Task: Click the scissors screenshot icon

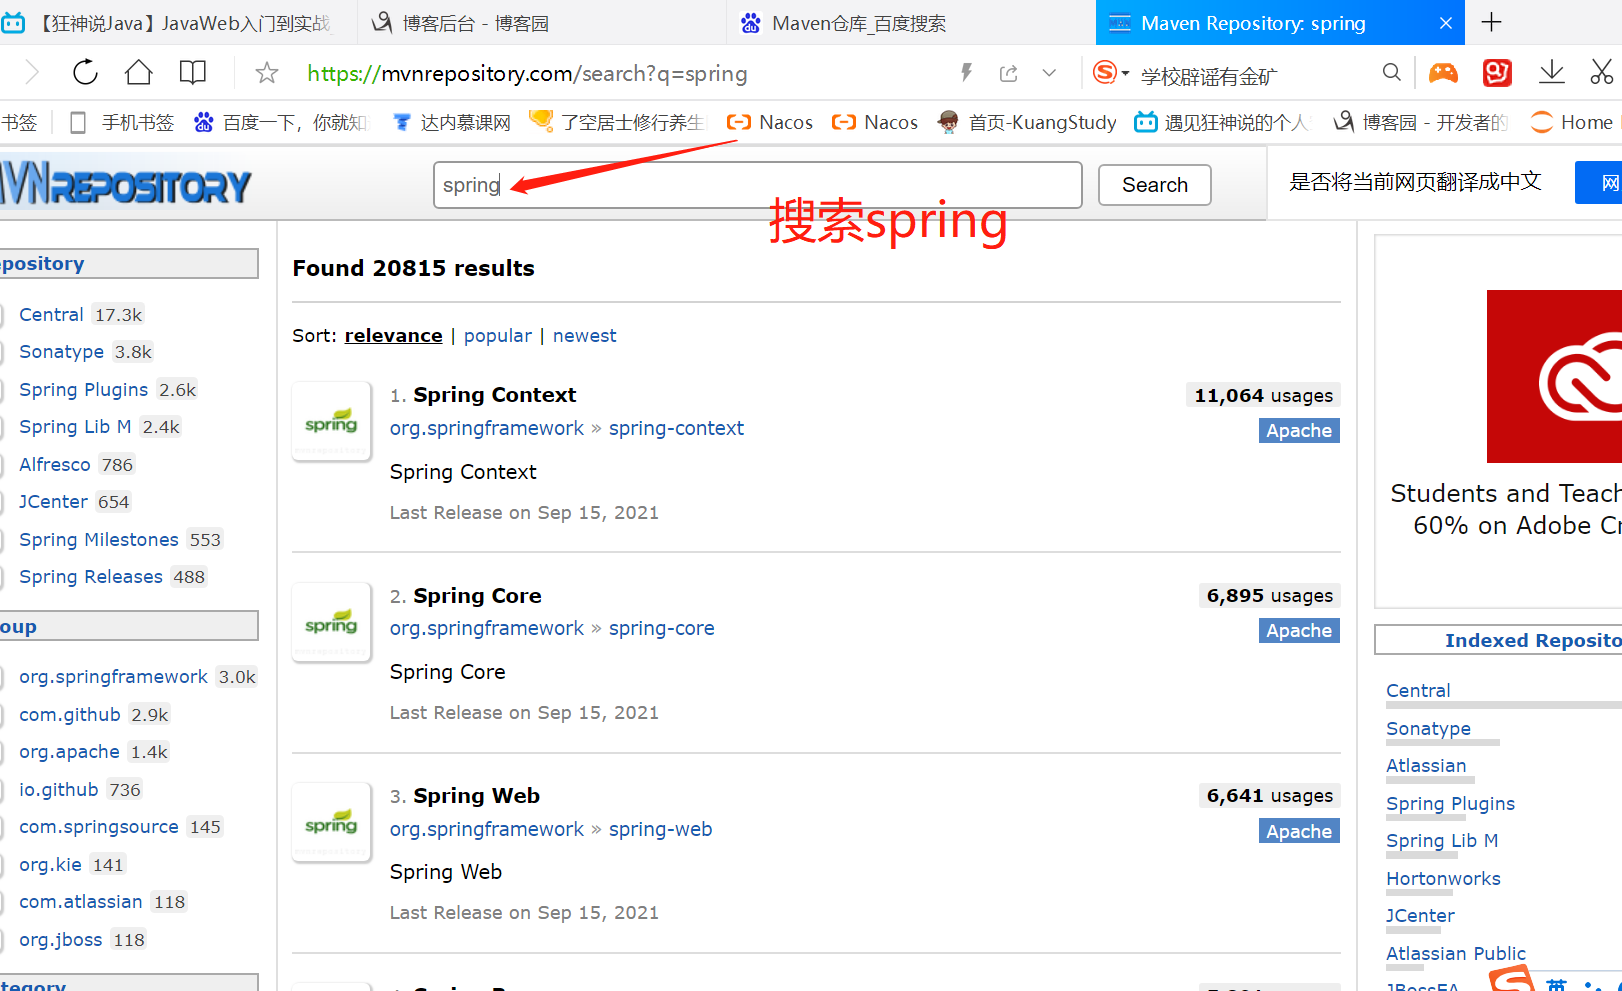Action: [1602, 73]
